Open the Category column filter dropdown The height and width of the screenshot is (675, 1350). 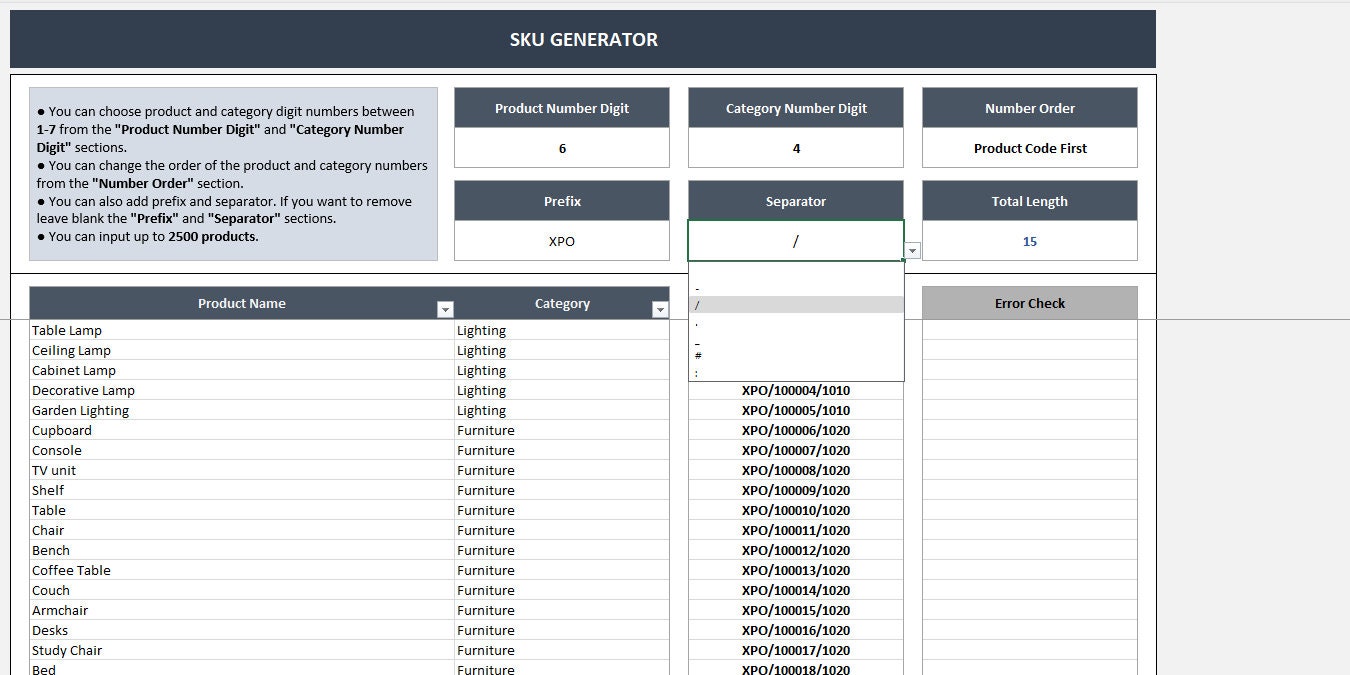(x=659, y=309)
